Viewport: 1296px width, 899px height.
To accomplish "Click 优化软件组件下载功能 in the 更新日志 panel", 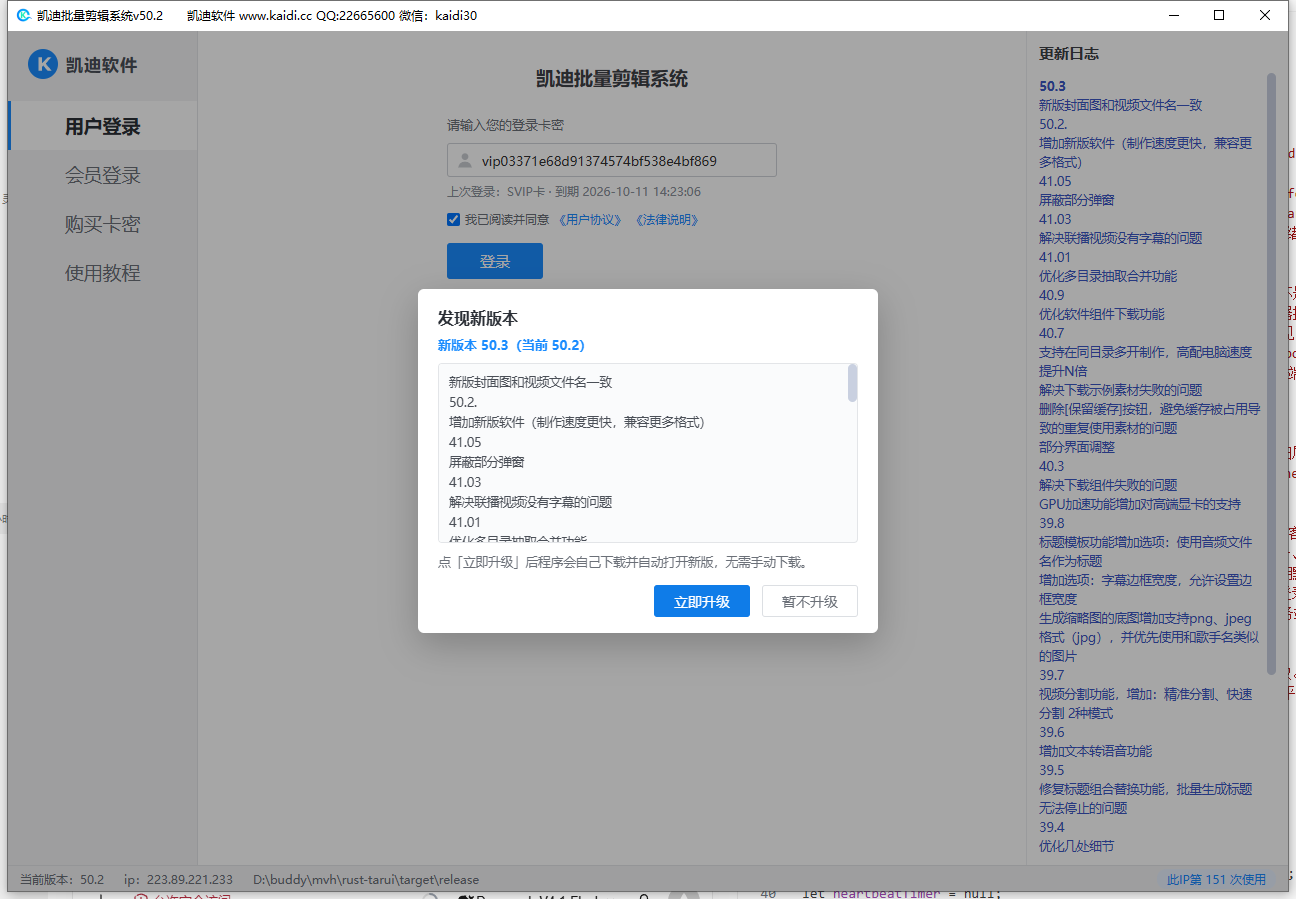I will tap(1102, 314).
